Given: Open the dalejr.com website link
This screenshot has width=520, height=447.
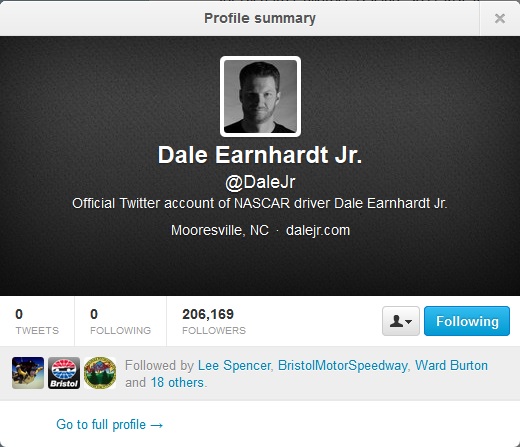Looking at the screenshot, I should point(318,230).
